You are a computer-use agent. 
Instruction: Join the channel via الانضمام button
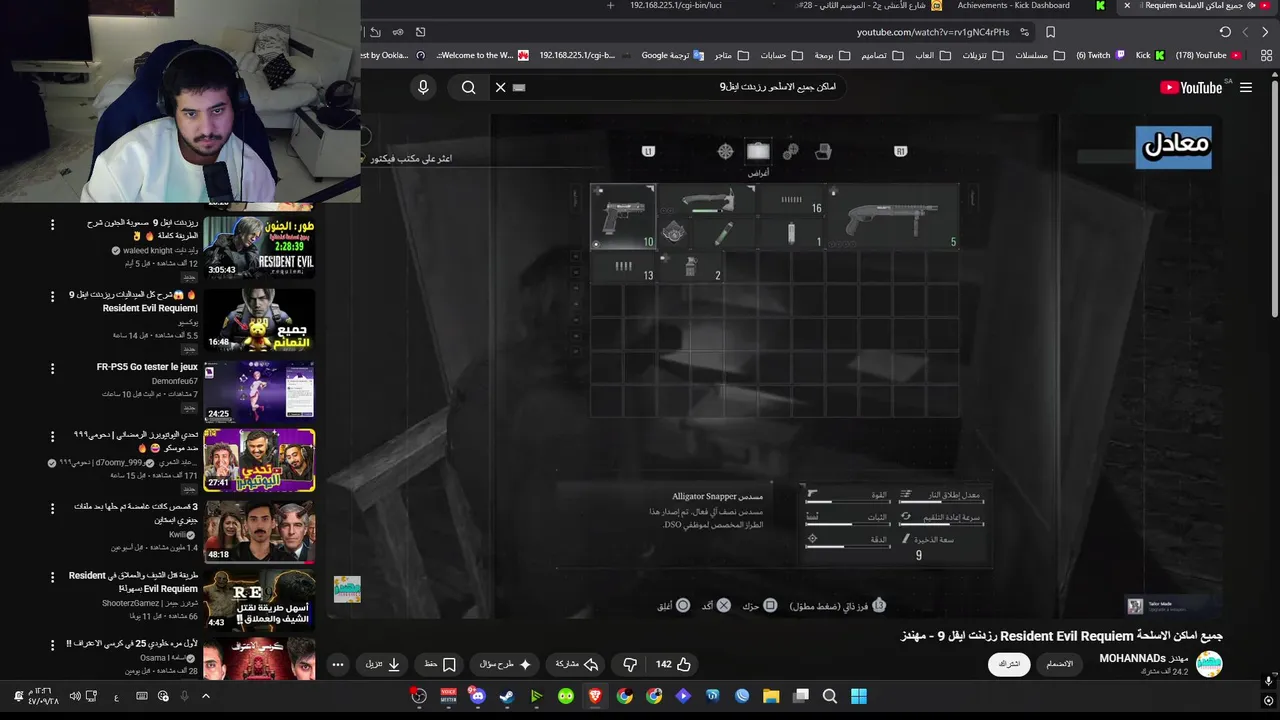[x=1059, y=664]
